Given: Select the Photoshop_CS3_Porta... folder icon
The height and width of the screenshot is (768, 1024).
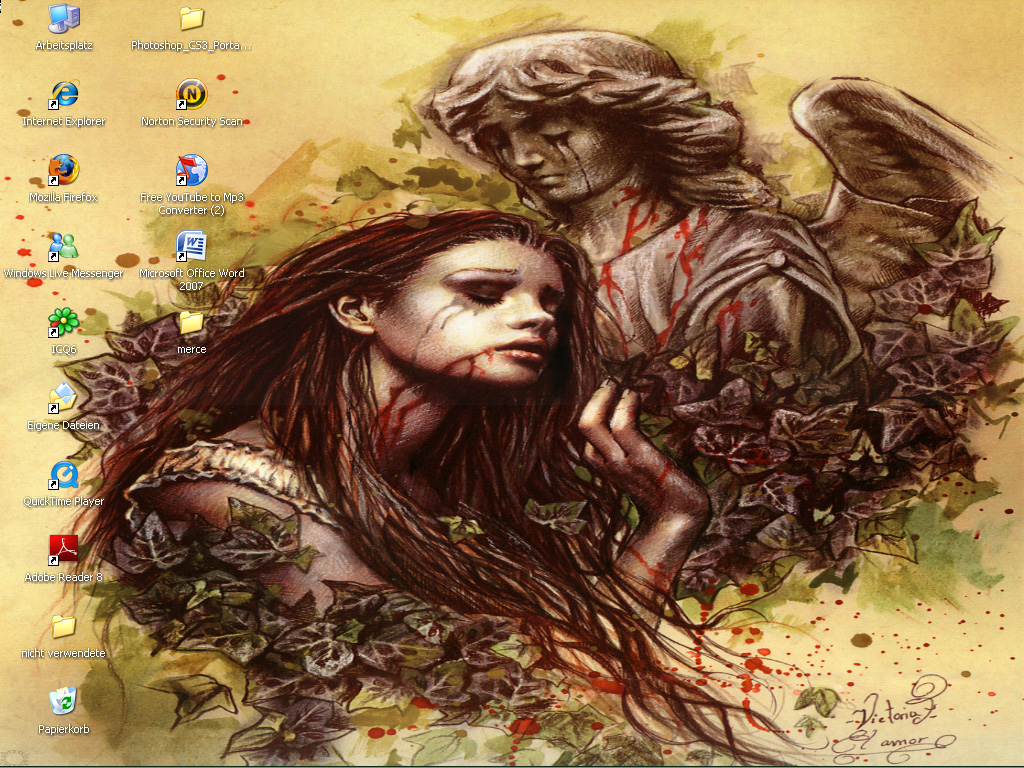Looking at the screenshot, I should coord(191,19).
